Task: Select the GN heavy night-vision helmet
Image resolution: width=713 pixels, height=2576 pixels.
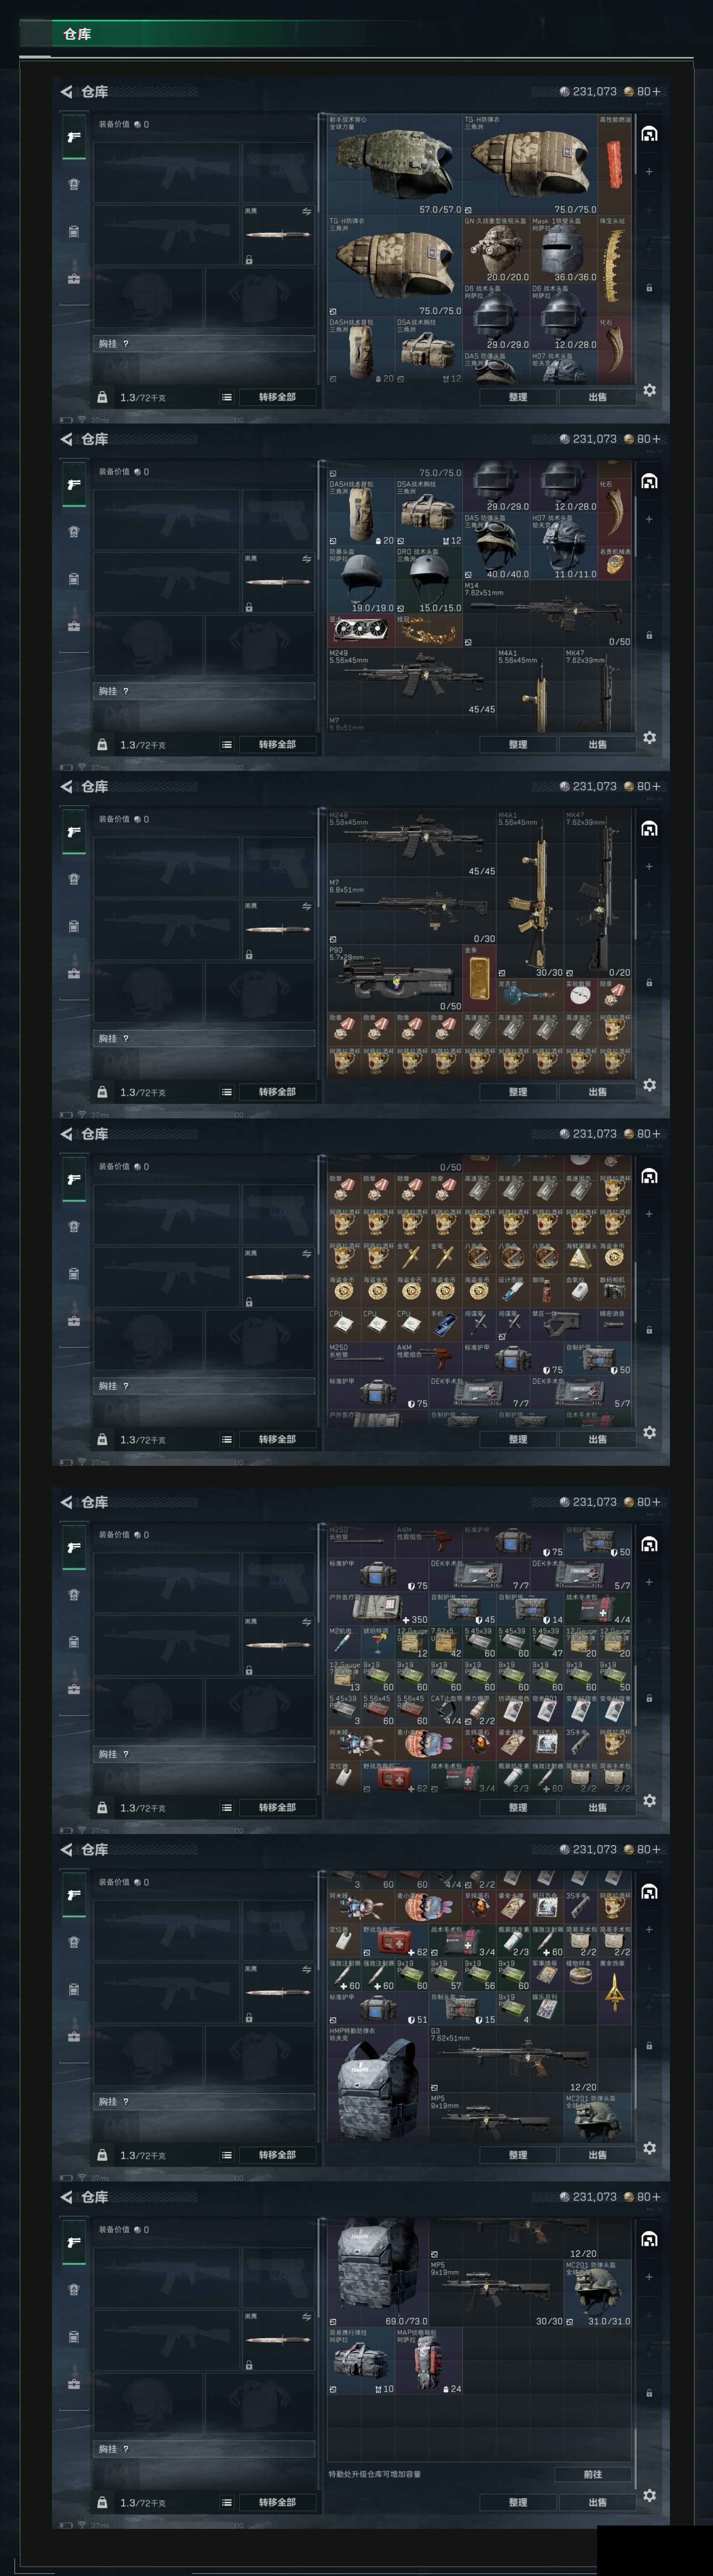Action: (496, 250)
